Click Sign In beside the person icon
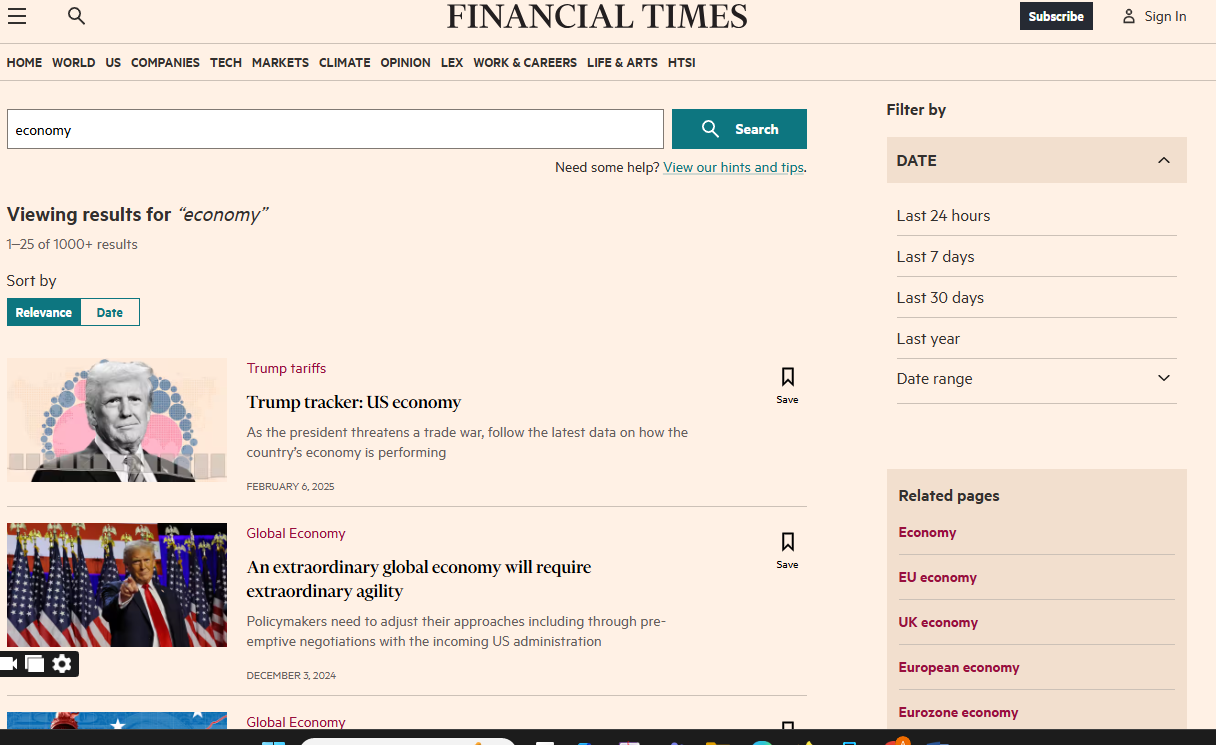 (1164, 16)
